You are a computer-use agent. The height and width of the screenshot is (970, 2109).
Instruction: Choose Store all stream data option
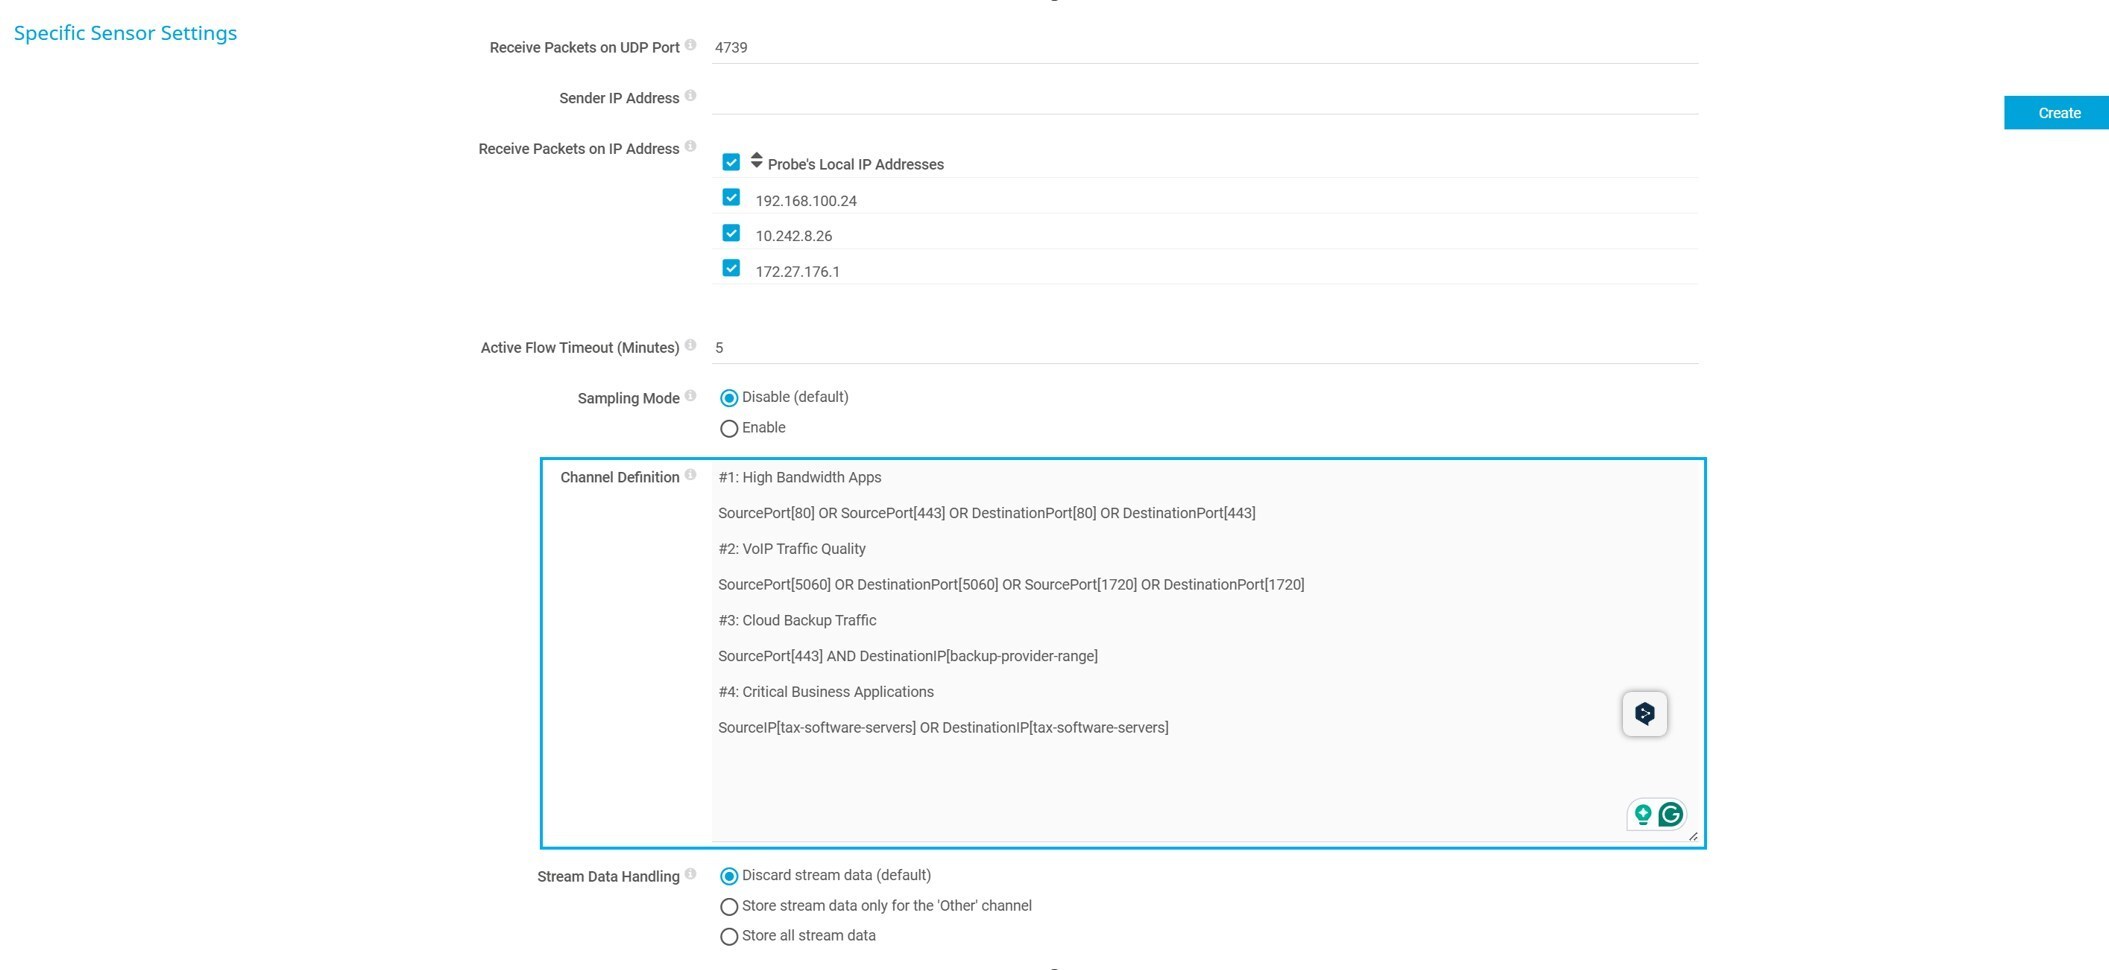729,937
